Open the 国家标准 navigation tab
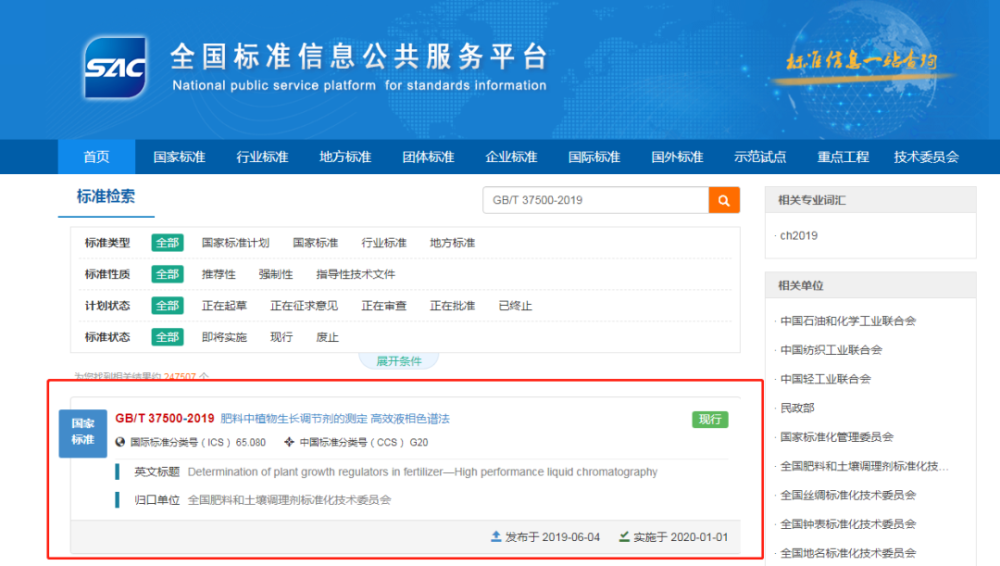This screenshot has height=566, width=1000. point(179,156)
